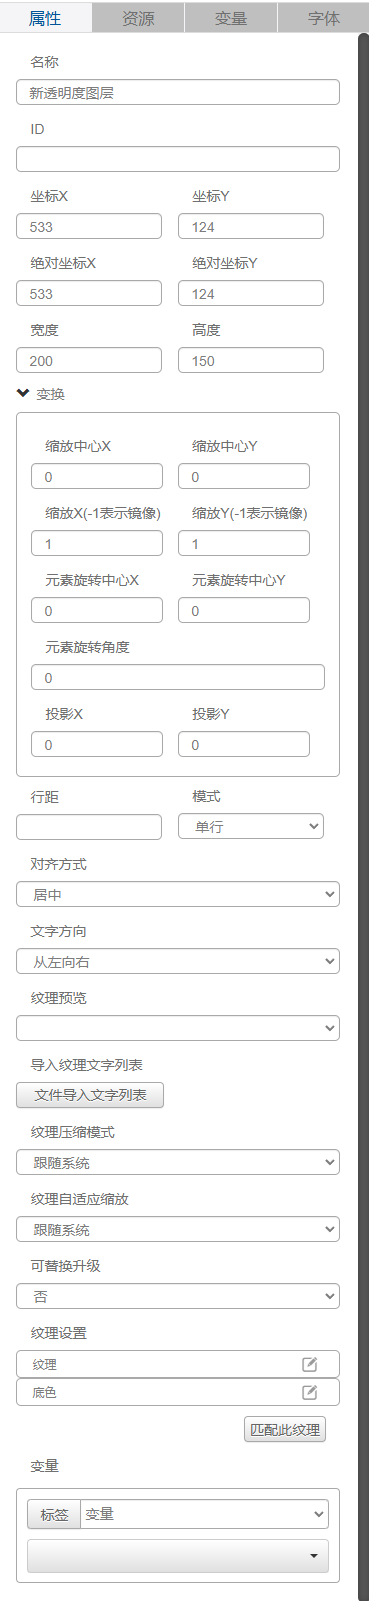
Task: Open the 对齐方式 dropdown showing 居中
Action: pos(178,894)
